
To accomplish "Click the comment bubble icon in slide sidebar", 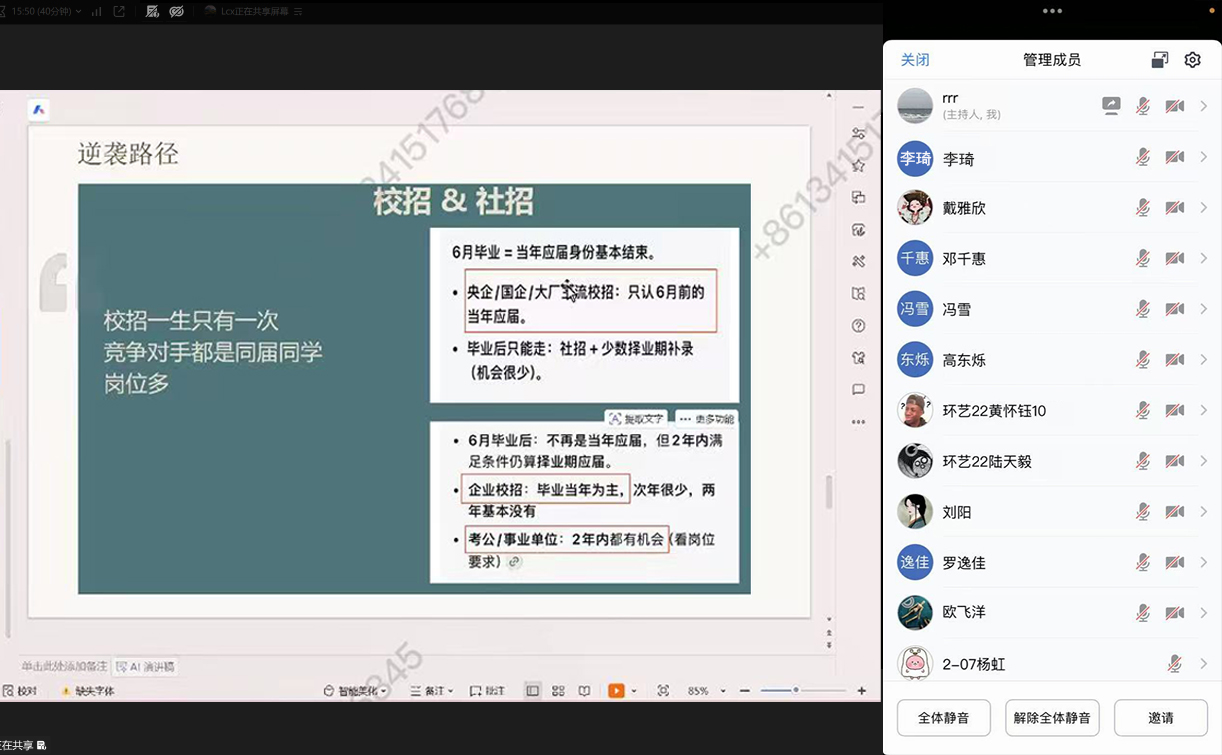I will click(858, 390).
